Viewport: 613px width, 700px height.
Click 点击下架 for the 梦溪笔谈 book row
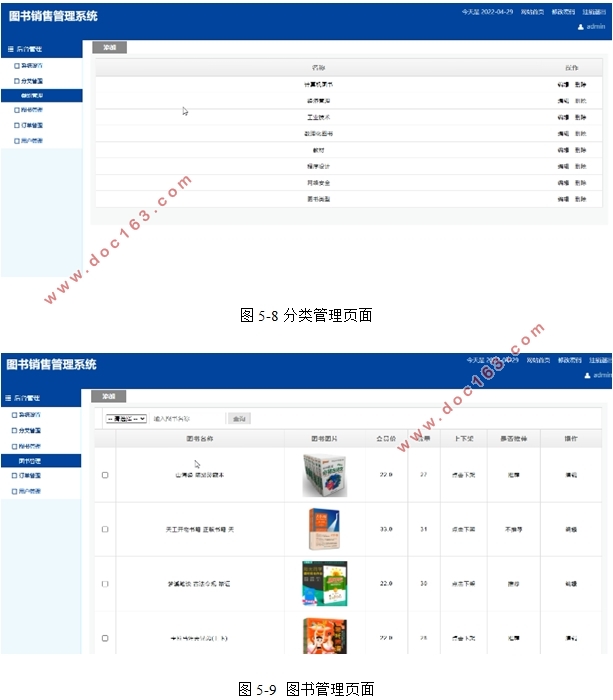click(x=463, y=583)
